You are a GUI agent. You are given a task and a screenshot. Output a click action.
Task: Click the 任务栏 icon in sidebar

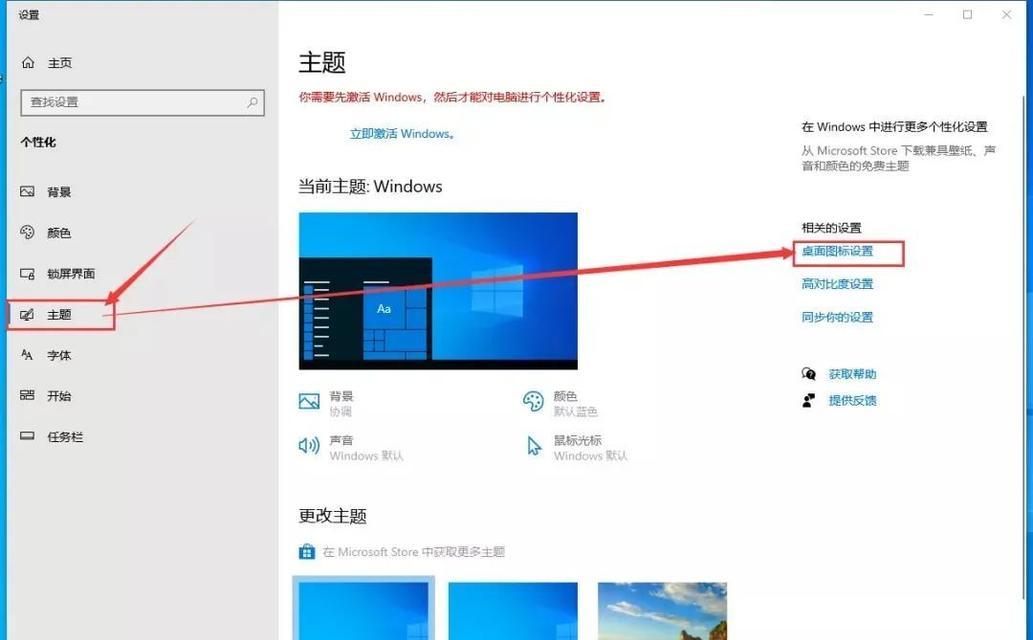coord(27,436)
